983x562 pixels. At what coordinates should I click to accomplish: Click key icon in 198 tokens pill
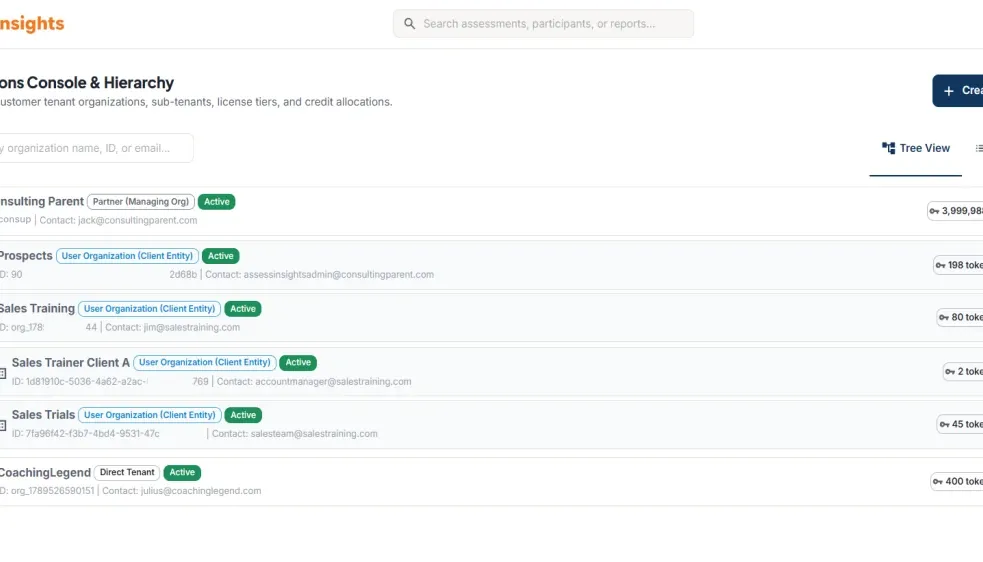940,266
